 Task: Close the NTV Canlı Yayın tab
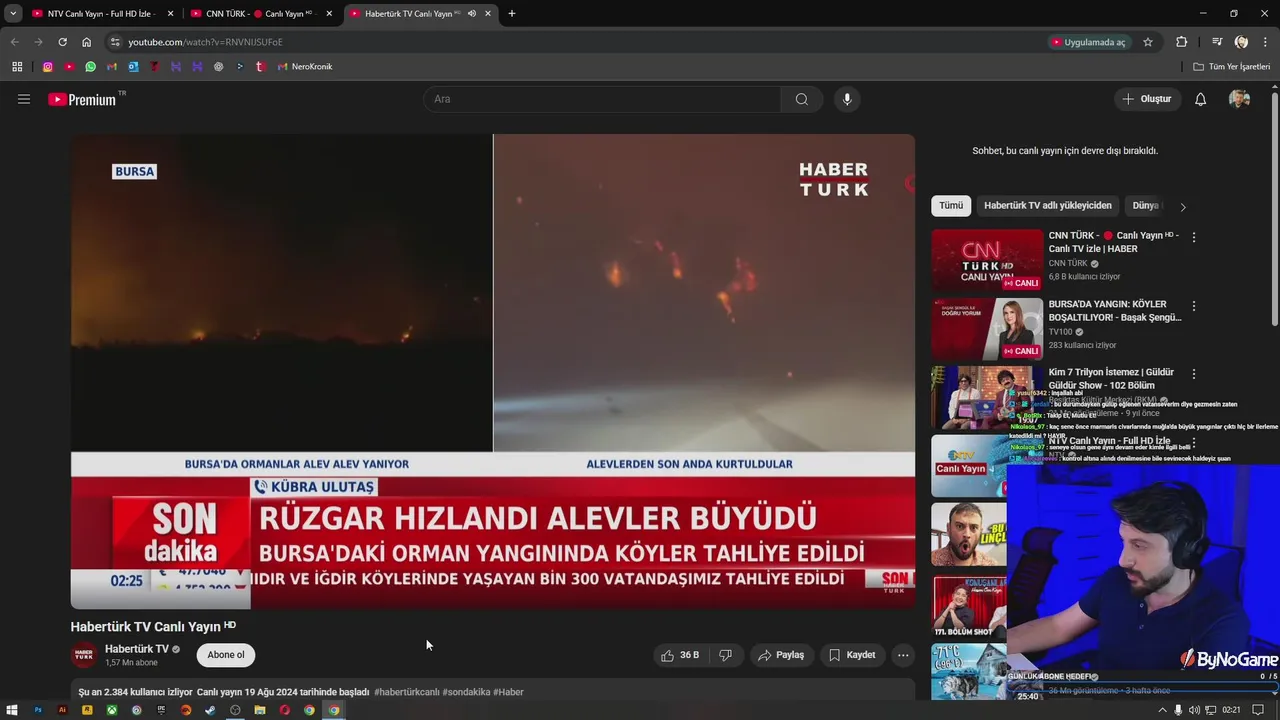(x=170, y=14)
